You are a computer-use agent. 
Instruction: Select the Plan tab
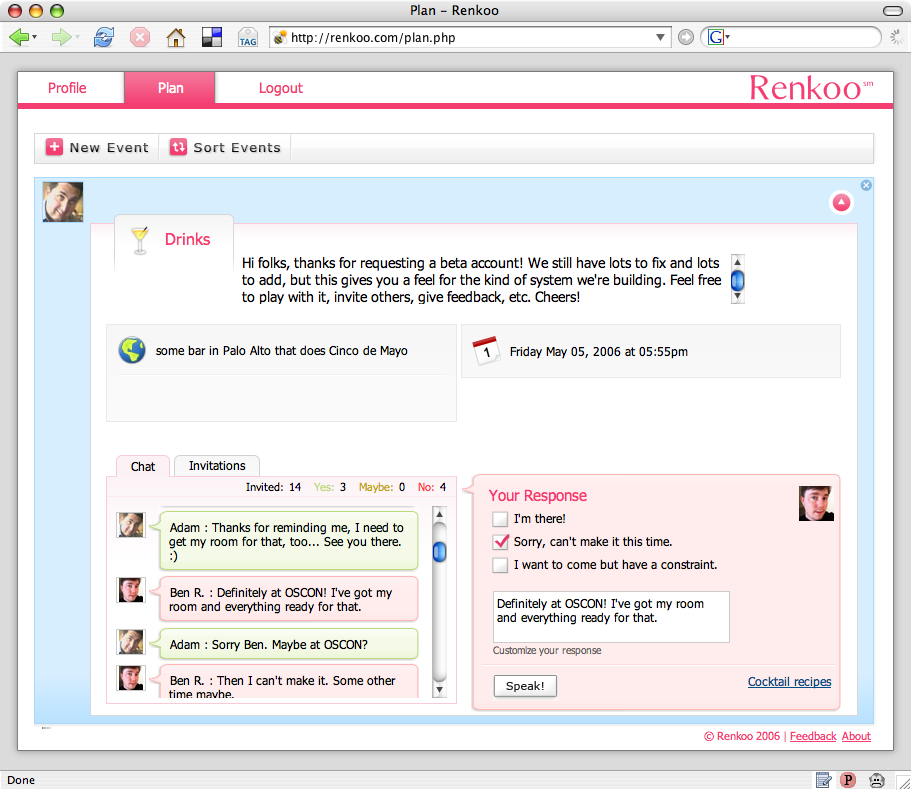coord(170,88)
